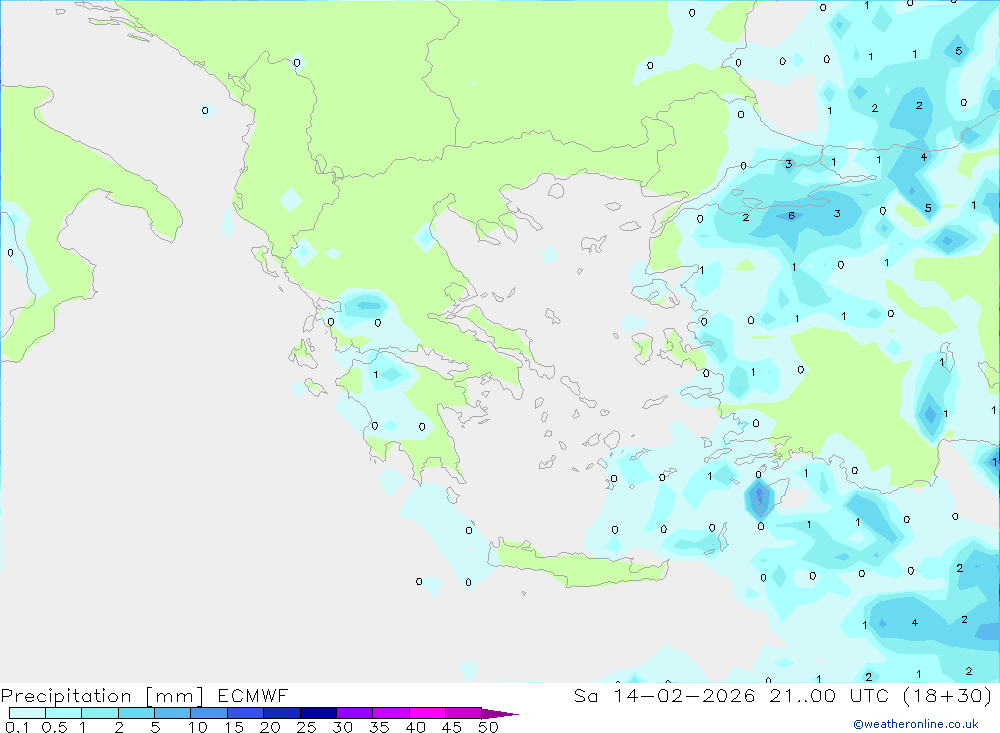Click the 20–25 mm legend color swatch

(281, 713)
